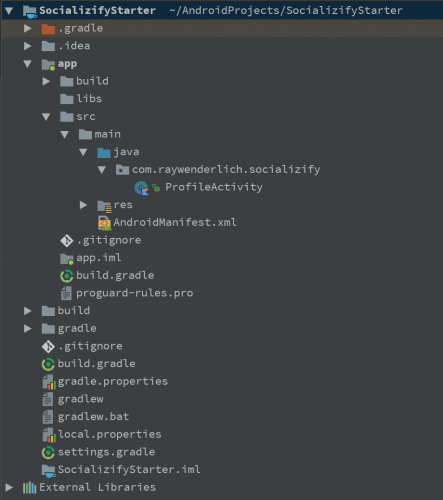Collapse the src folder arrow
443x500 pixels.
coord(46,117)
